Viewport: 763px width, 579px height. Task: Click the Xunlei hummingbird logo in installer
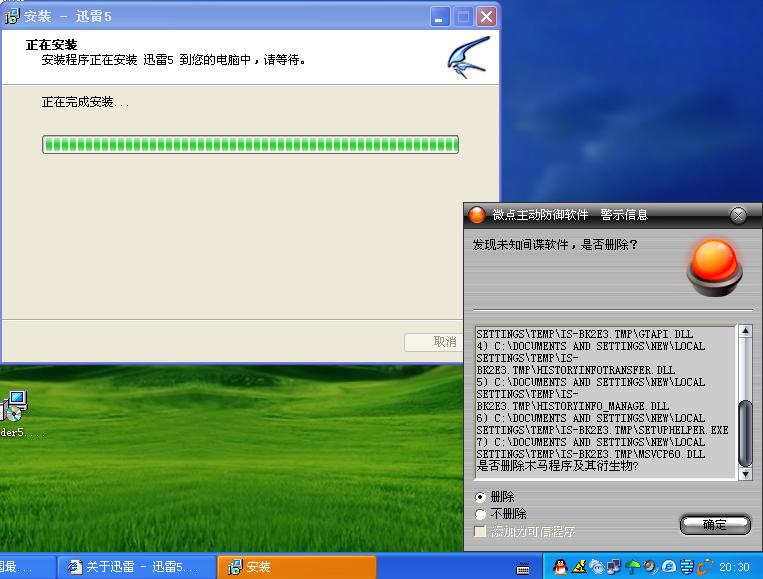tap(468, 57)
